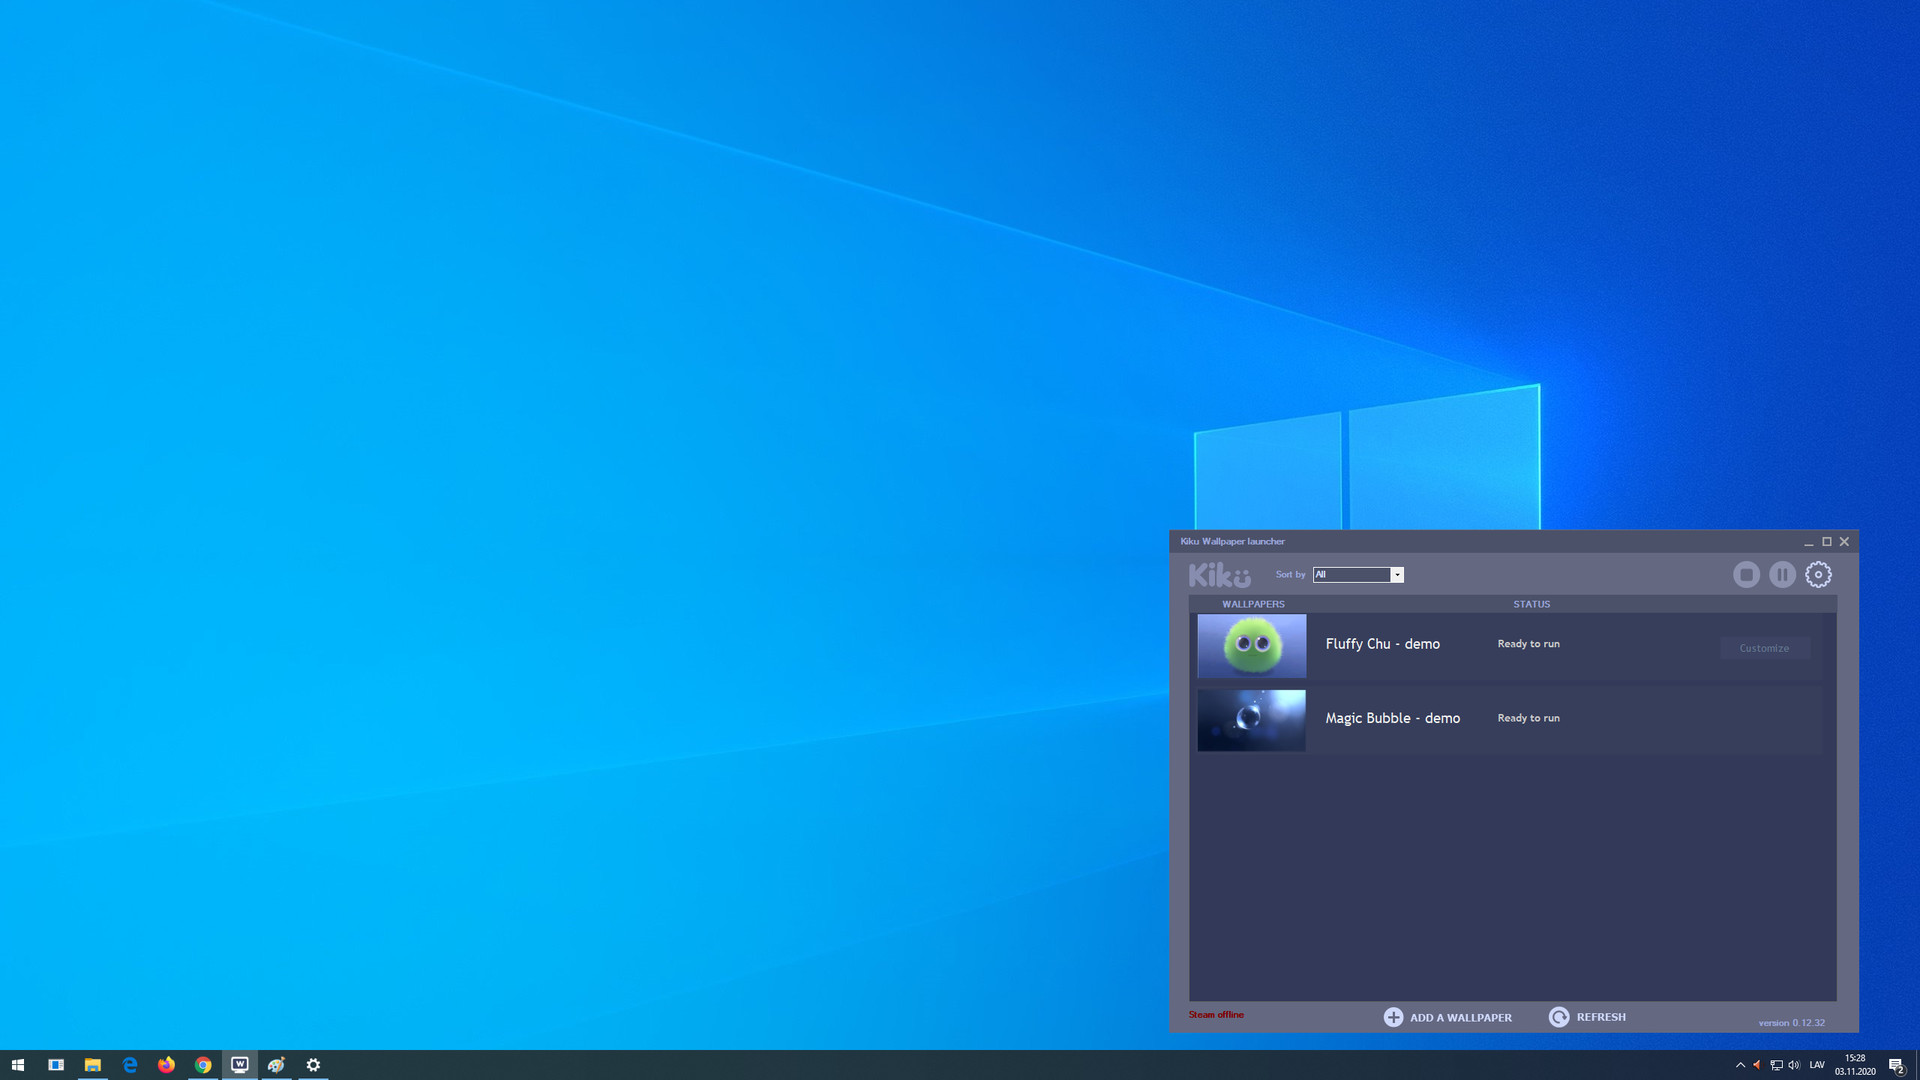This screenshot has width=1920, height=1080.
Task: Pause the wallpaper using the pause icon
Action: tap(1782, 574)
